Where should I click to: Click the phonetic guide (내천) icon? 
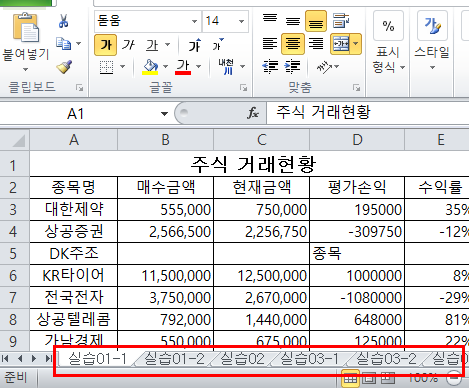[x=227, y=67]
